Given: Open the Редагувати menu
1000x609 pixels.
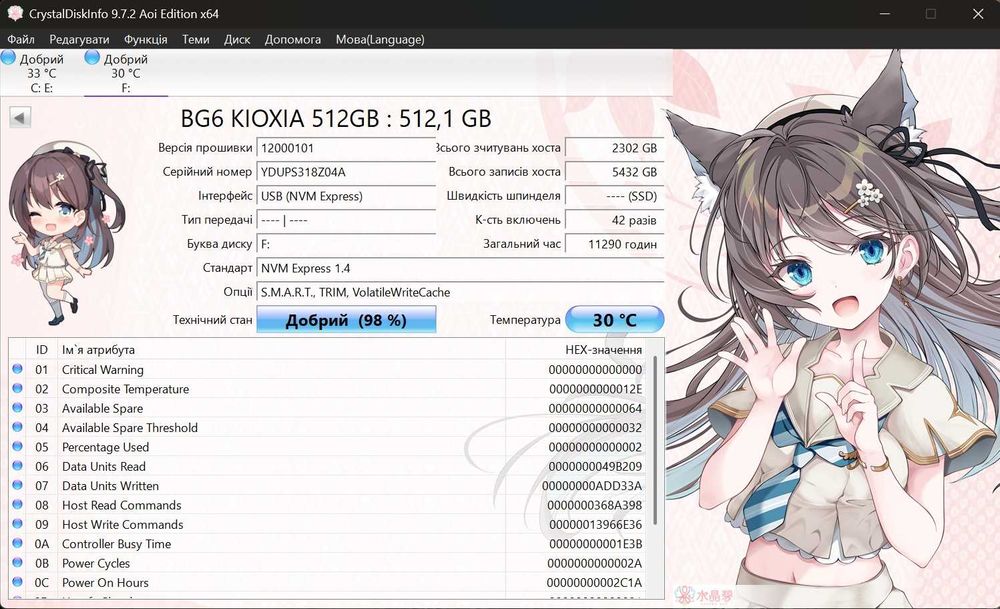Looking at the screenshot, I should coord(79,40).
